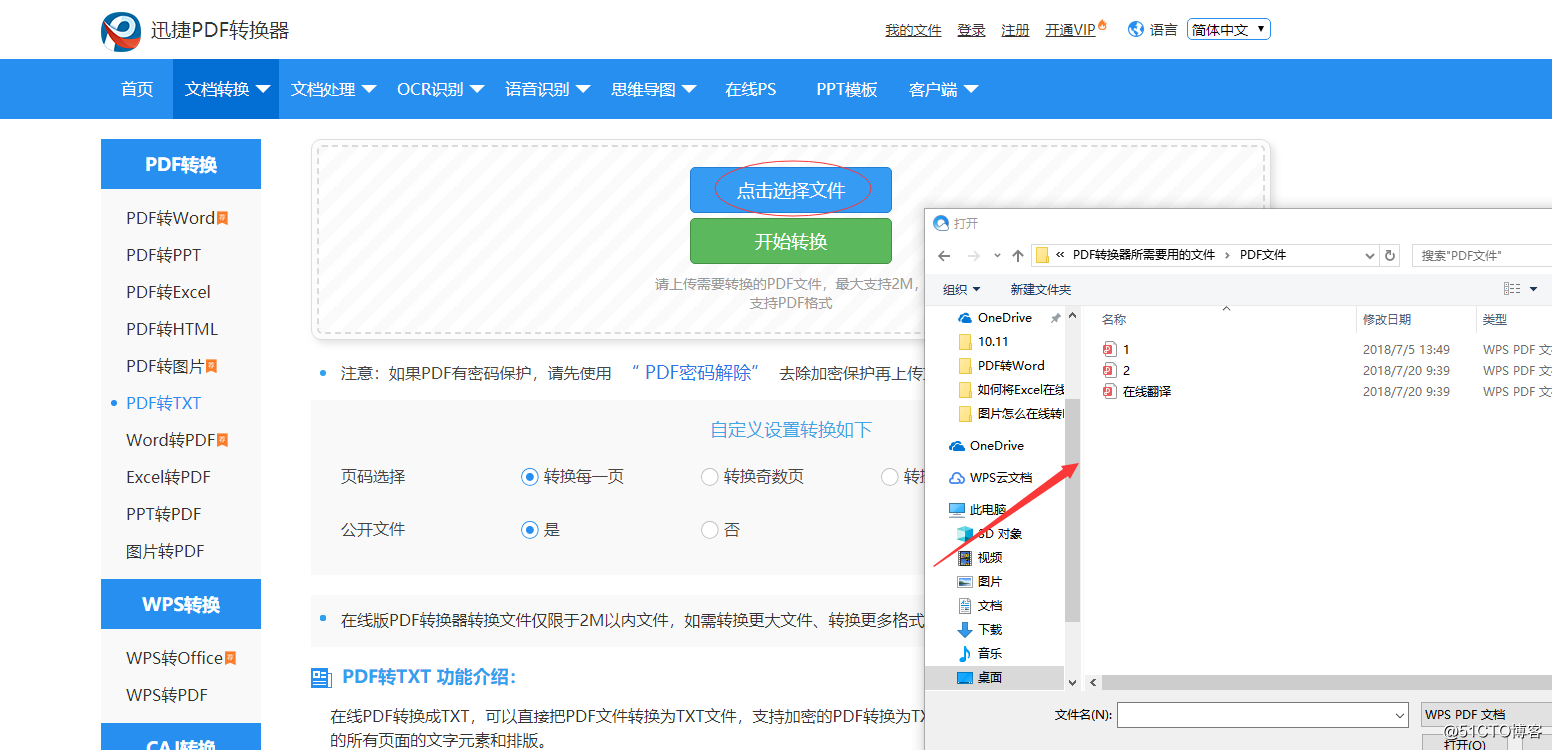Click 登录 link
The image size is (1552, 750).
tap(971, 30)
